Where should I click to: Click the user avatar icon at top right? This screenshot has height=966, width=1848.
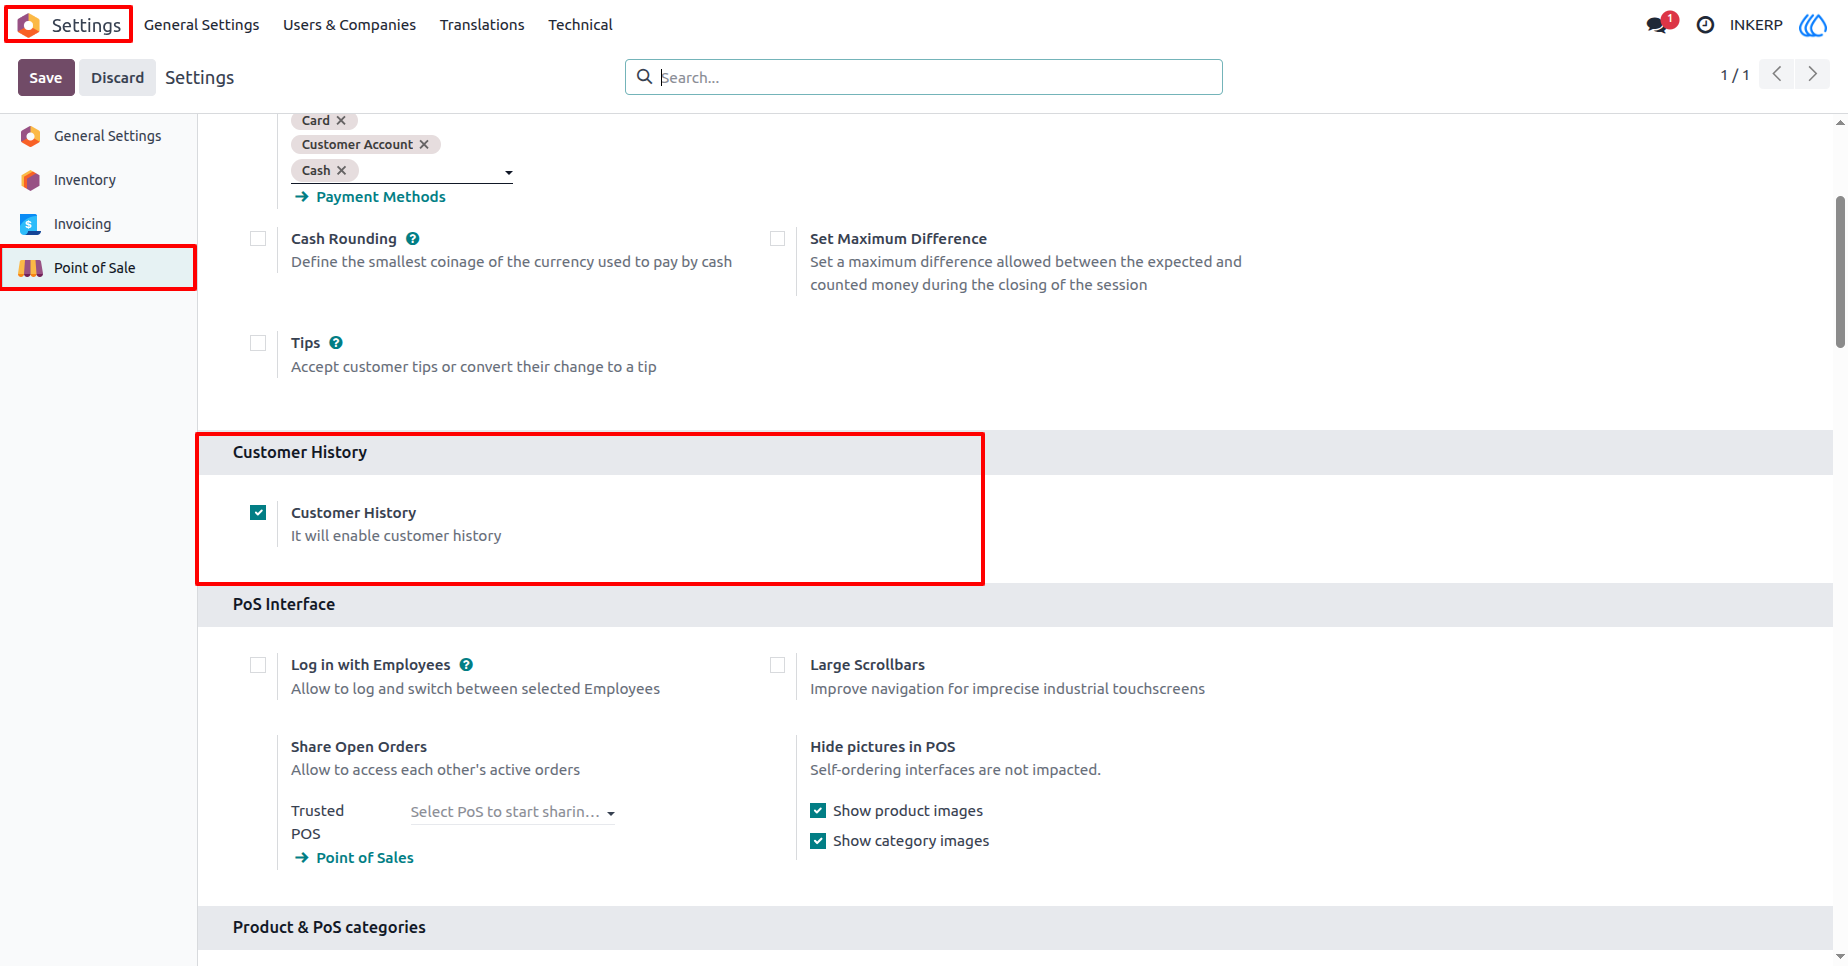point(1813,25)
